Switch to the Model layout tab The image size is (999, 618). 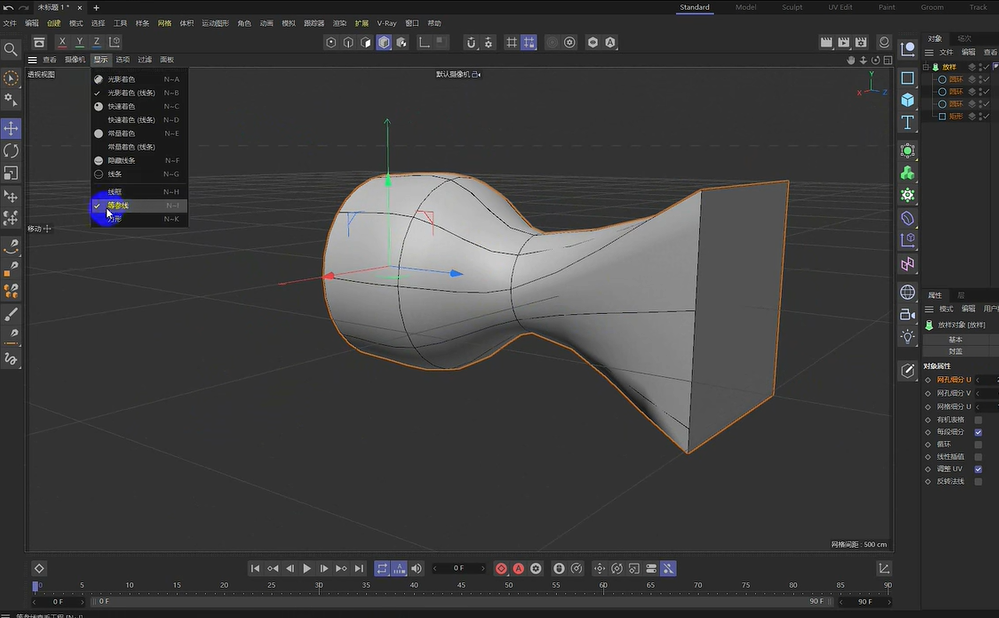point(745,7)
